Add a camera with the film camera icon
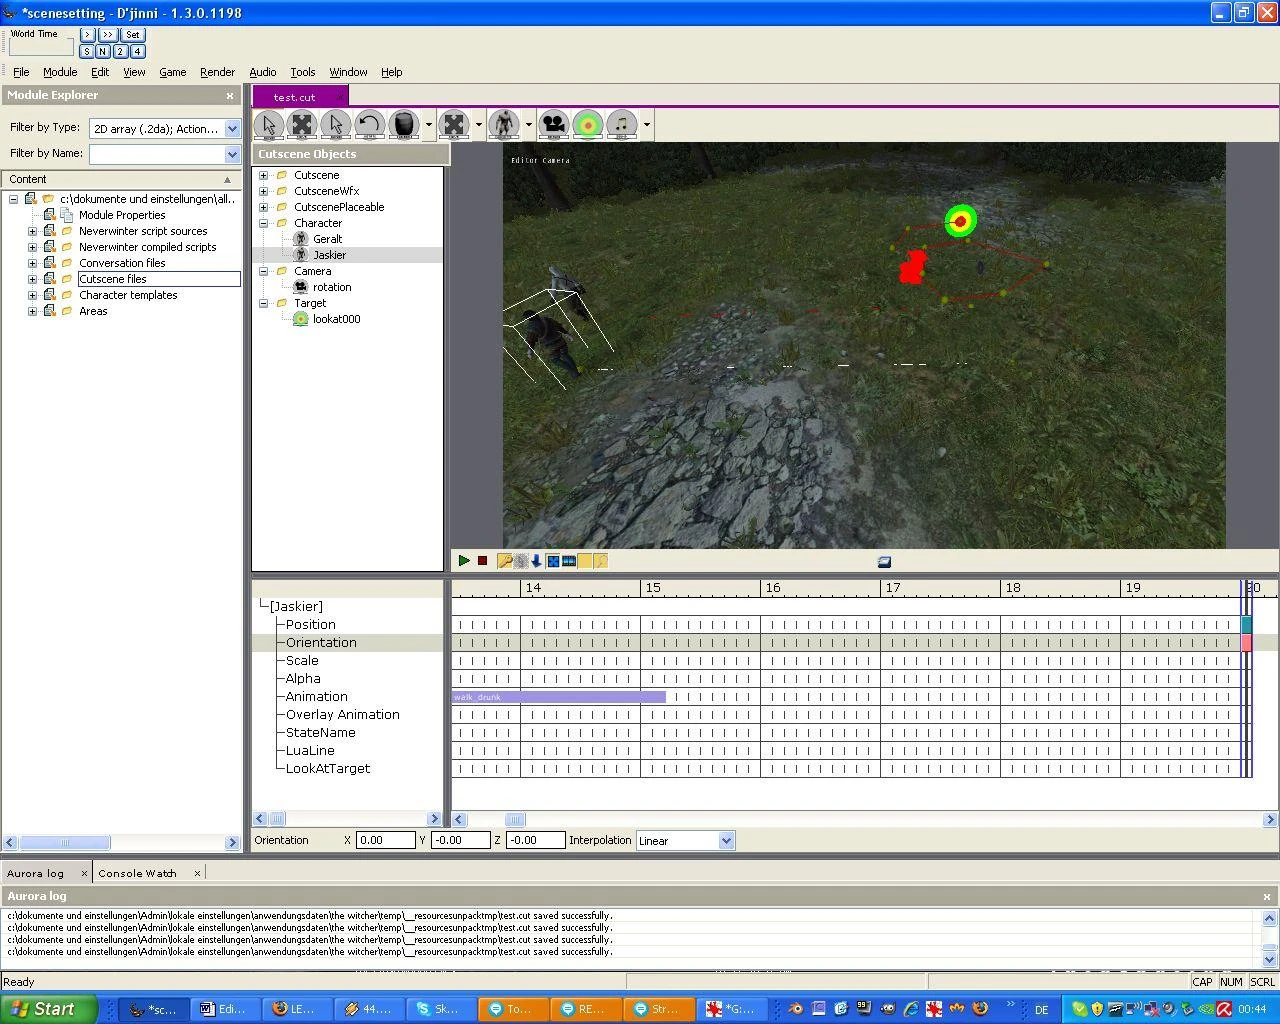 pyautogui.click(x=554, y=125)
